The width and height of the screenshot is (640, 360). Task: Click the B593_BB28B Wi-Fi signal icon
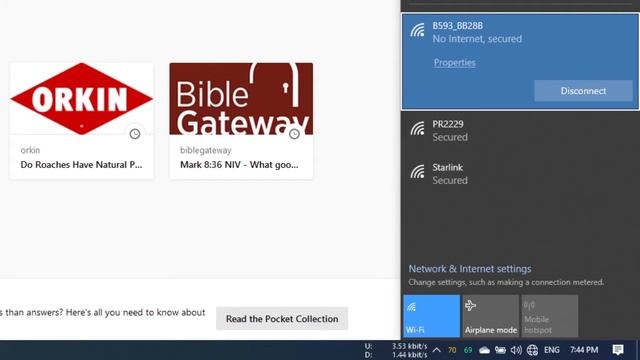[x=418, y=30]
